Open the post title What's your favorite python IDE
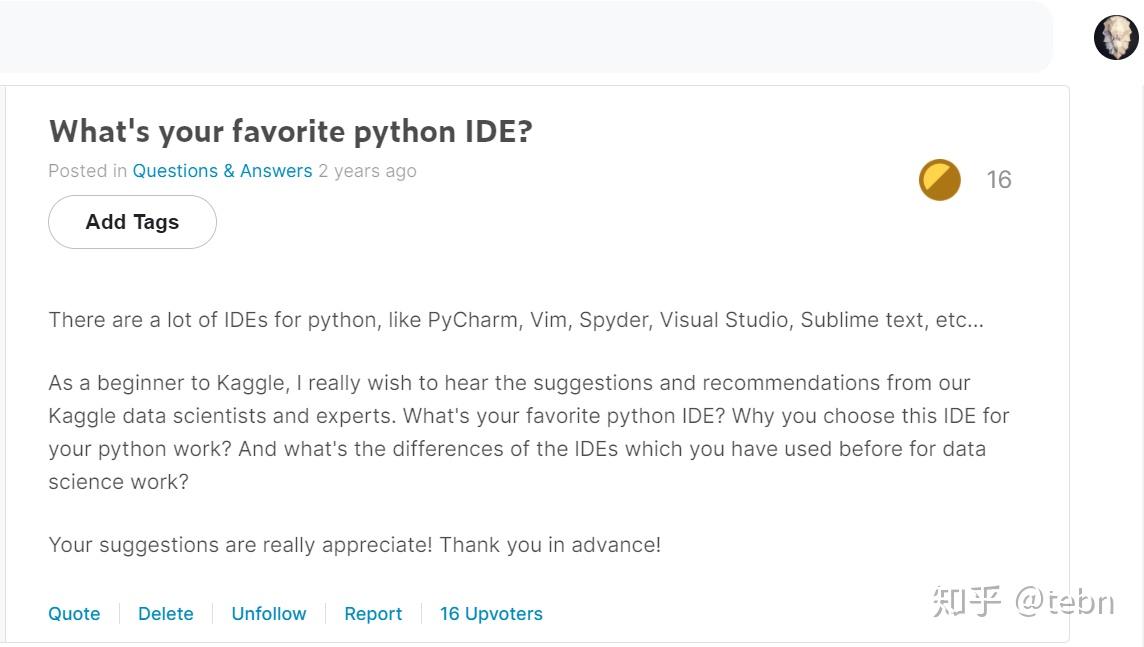Image resolution: width=1144 pixels, height=647 pixels. (x=290, y=131)
